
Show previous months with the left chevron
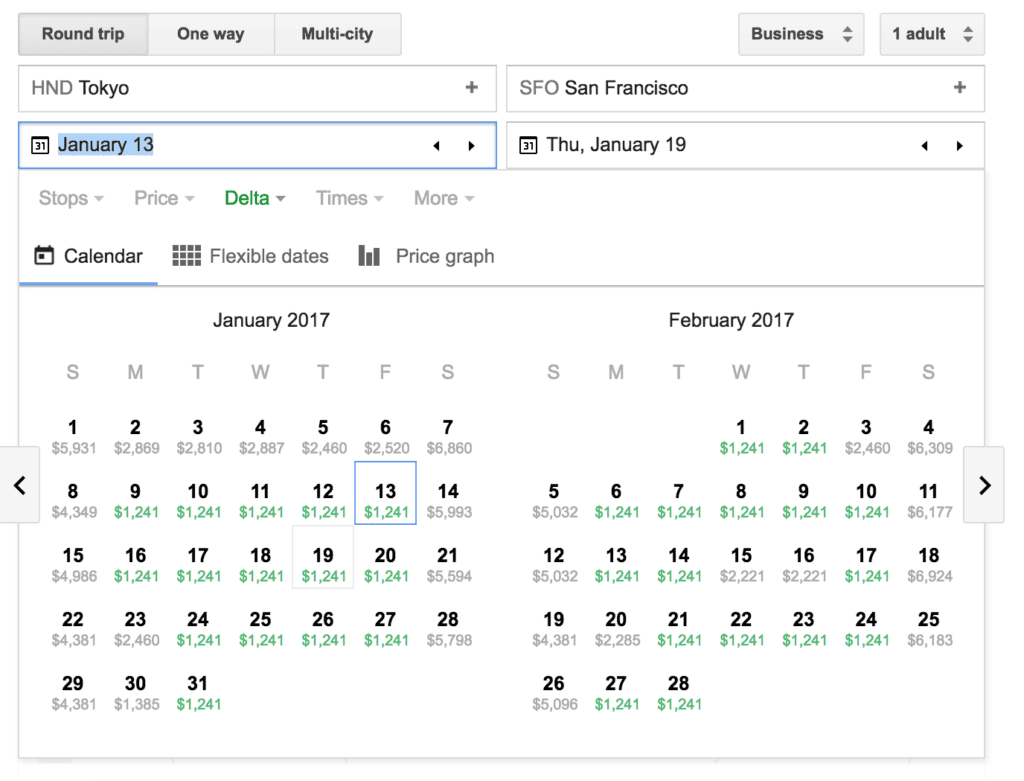click(20, 485)
